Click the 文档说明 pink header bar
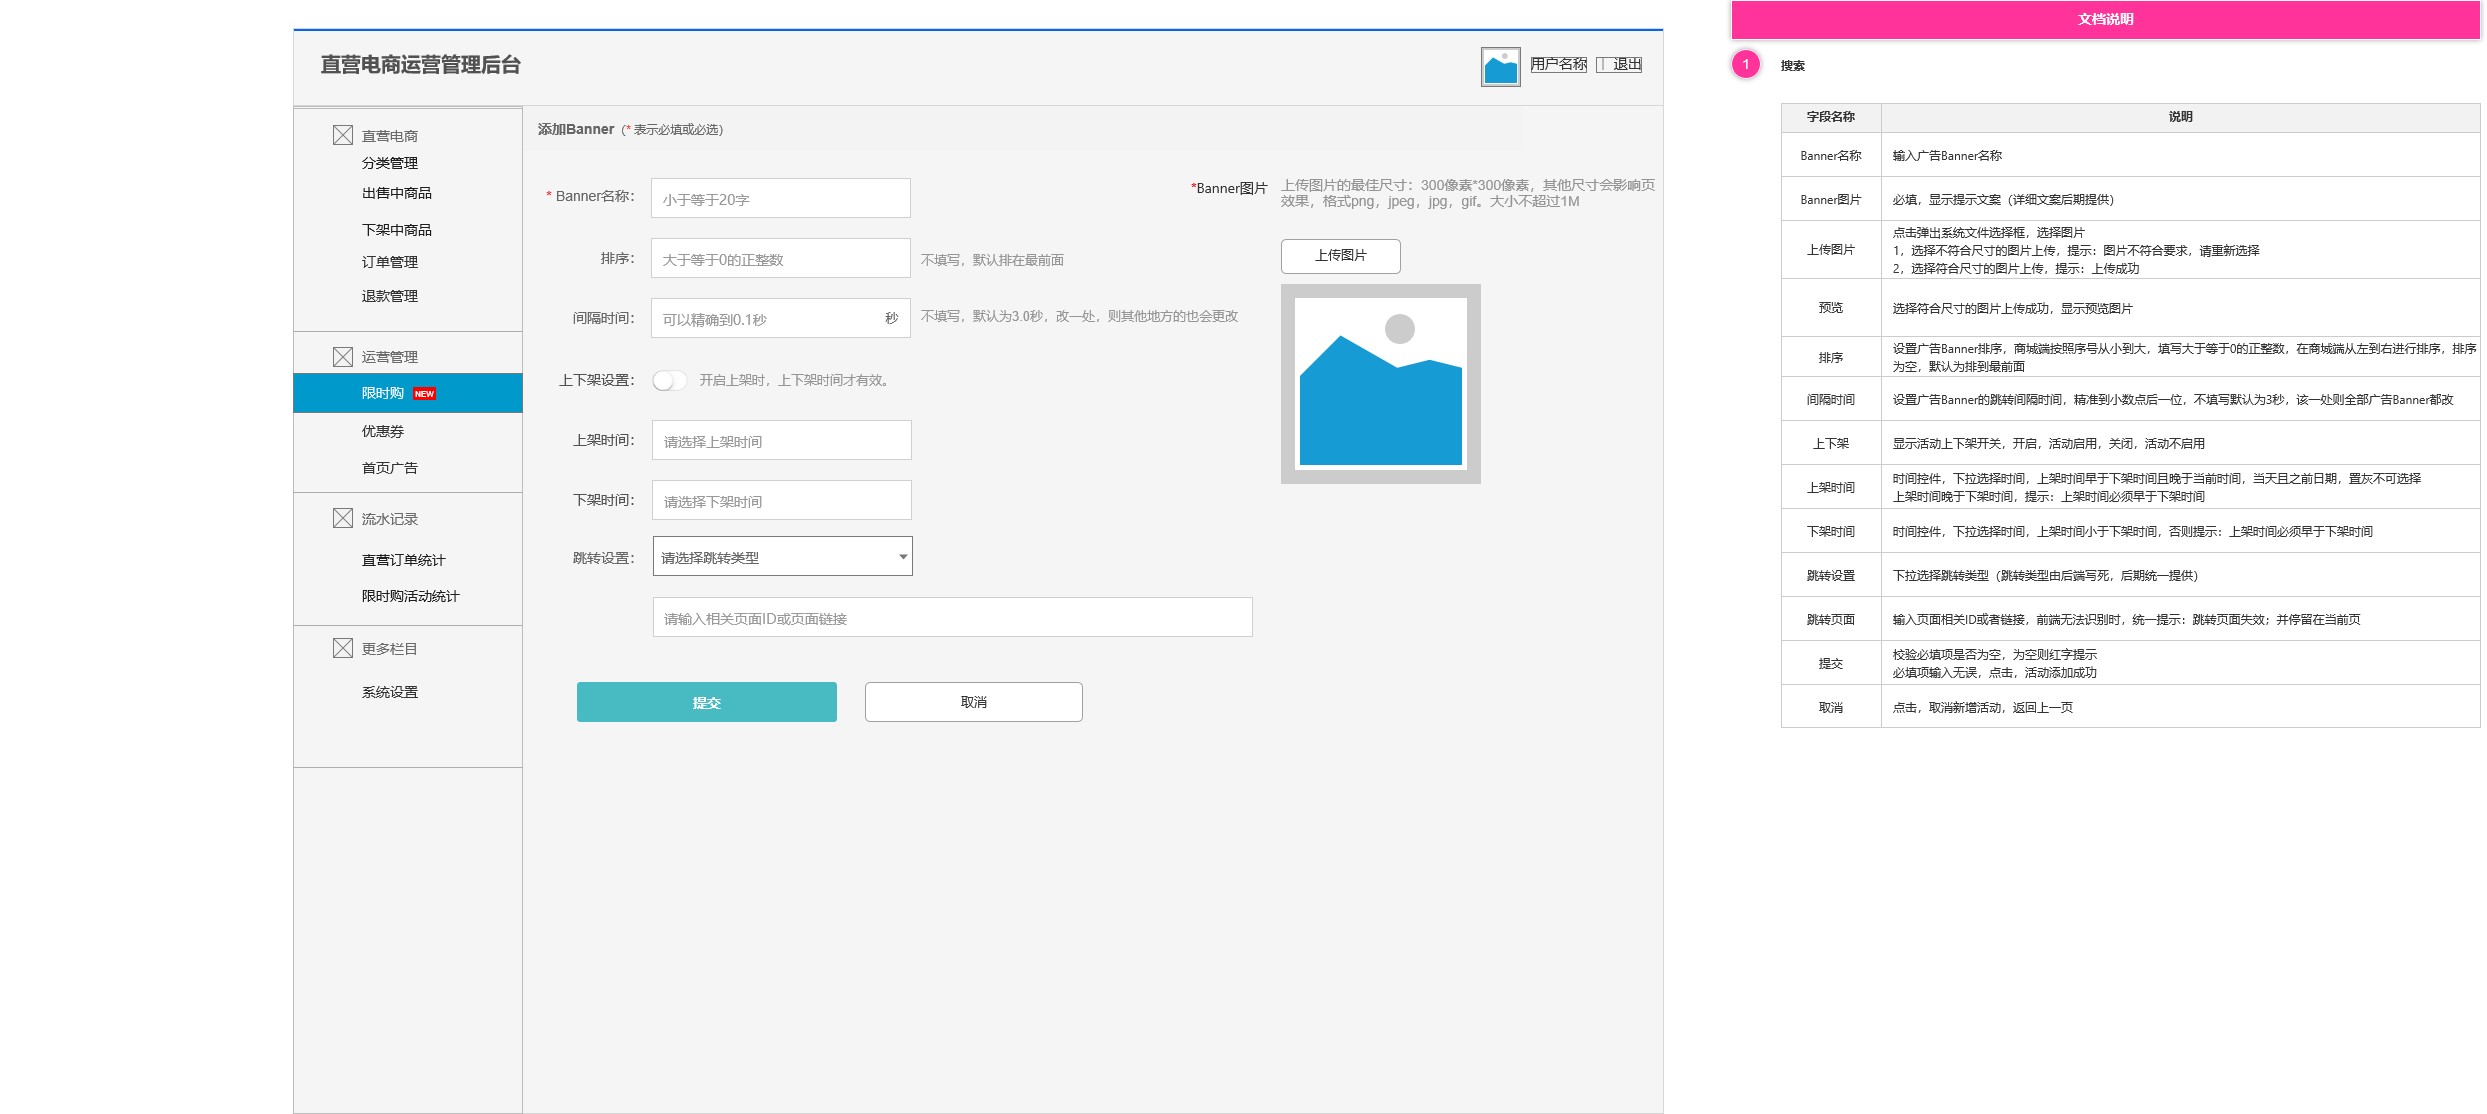 2105,19
